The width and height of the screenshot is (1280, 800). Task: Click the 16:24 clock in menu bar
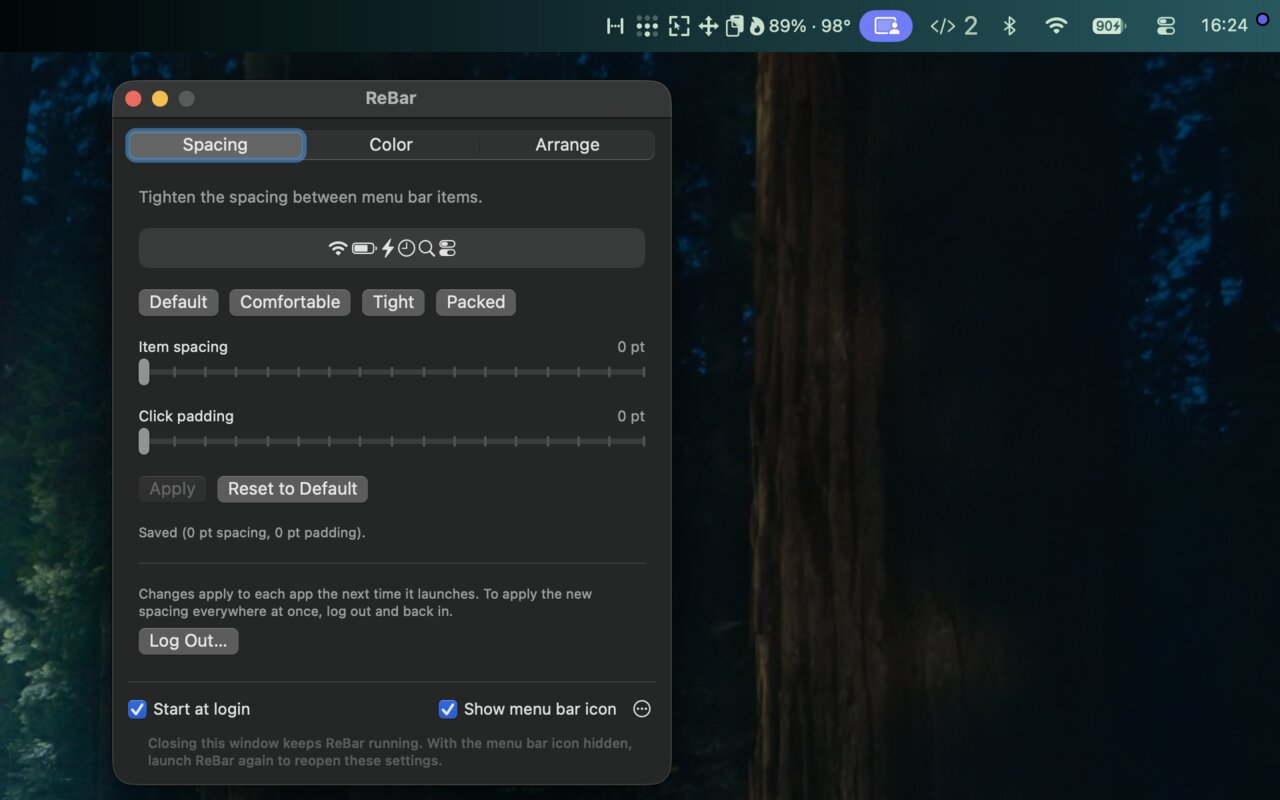point(1224,26)
